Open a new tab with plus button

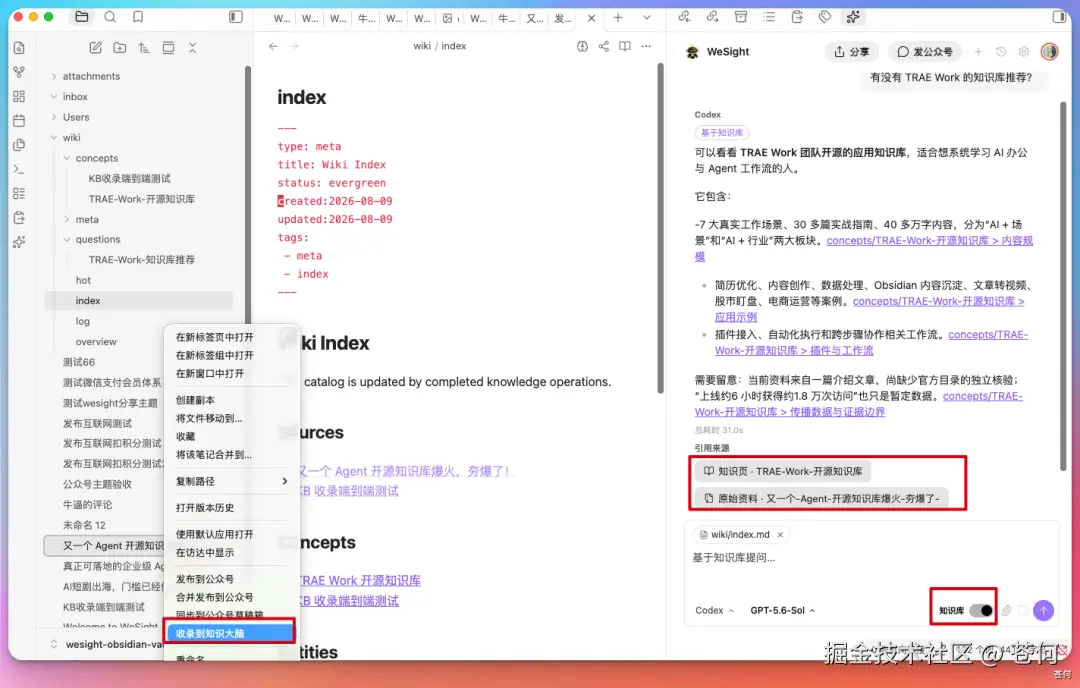[x=618, y=17]
